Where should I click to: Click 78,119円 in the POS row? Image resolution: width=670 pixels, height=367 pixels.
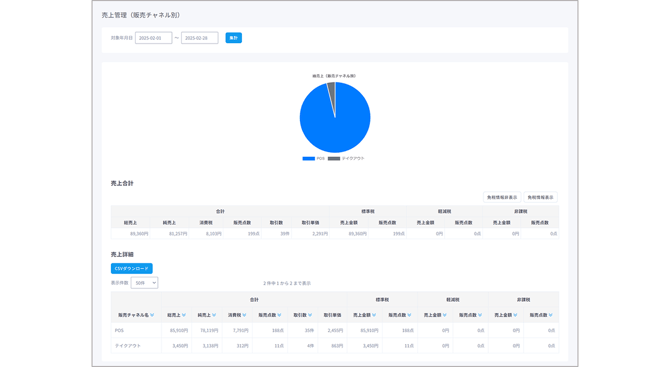(x=209, y=330)
